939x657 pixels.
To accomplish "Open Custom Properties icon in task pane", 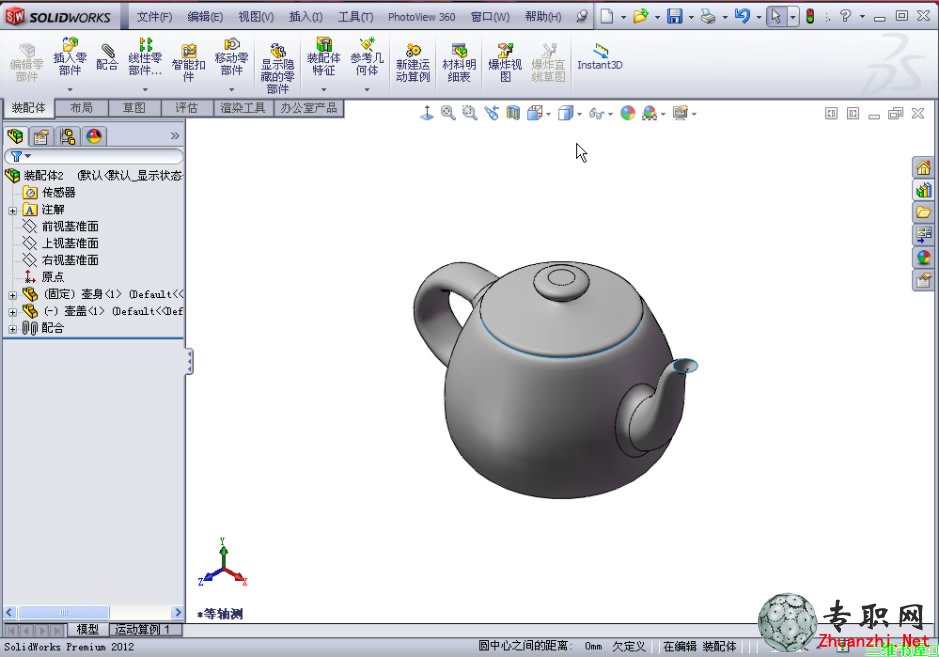I will tap(923, 280).
